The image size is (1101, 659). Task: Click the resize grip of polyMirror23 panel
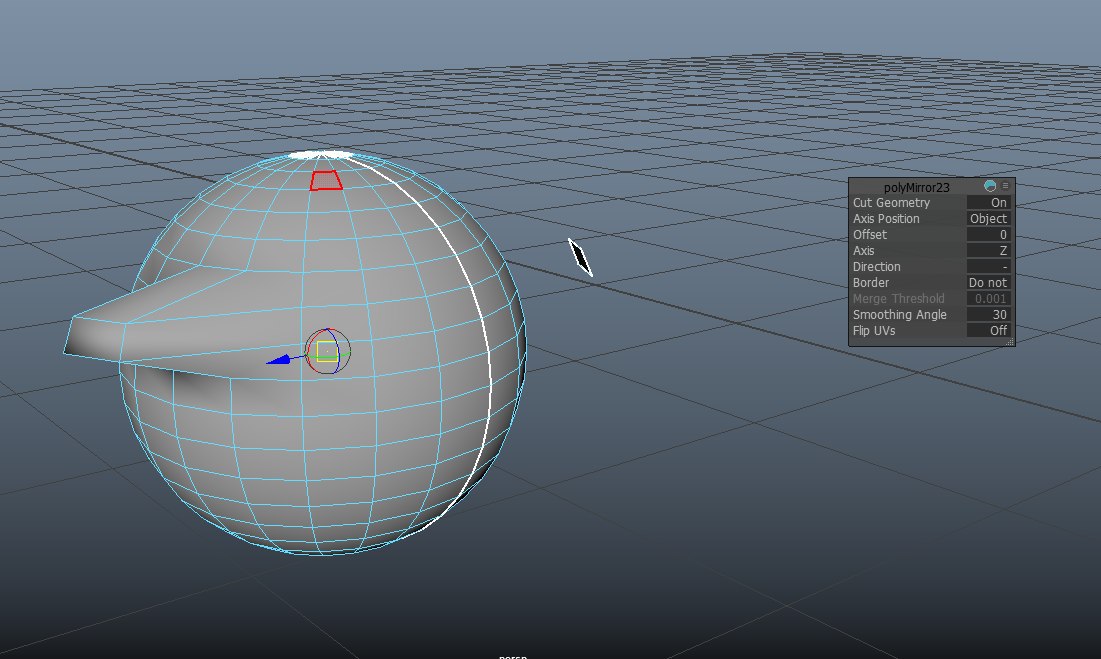(x=1010, y=342)
